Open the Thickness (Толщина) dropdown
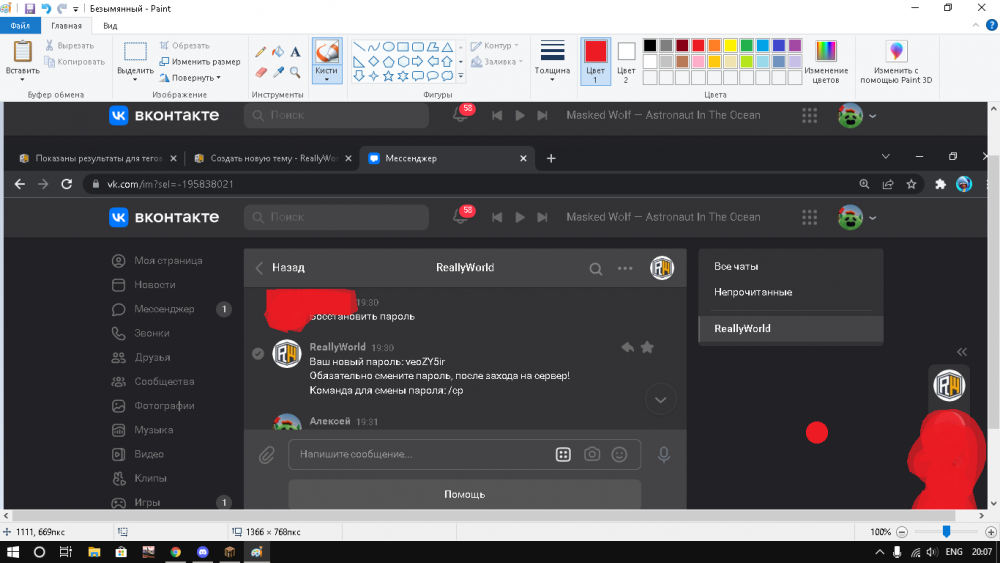This screenshot has width=1000, height=563. [552, 61]
